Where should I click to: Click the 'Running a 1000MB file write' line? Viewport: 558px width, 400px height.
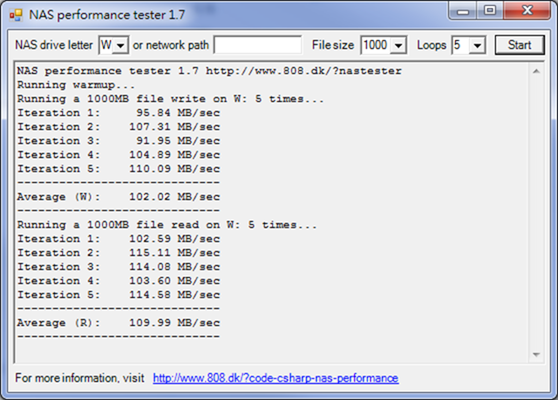tap(171, 99)
